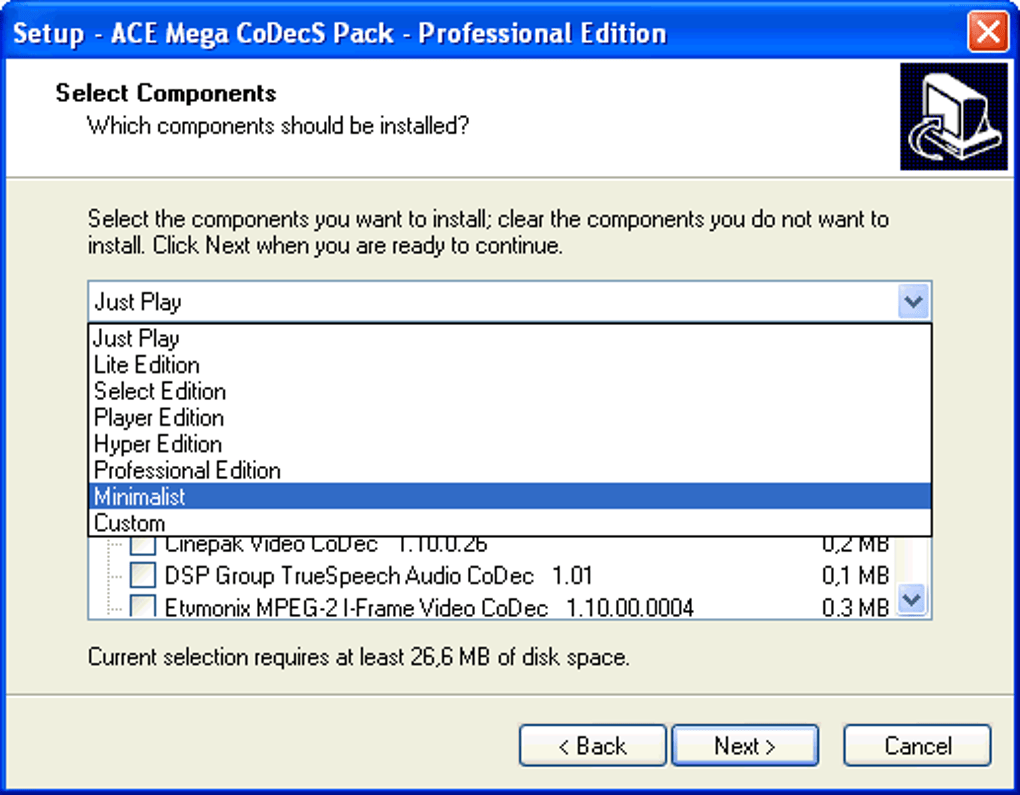This screenshot has width=1020, height=795.
Task: Close the setup window with red X
Action: 988,31
